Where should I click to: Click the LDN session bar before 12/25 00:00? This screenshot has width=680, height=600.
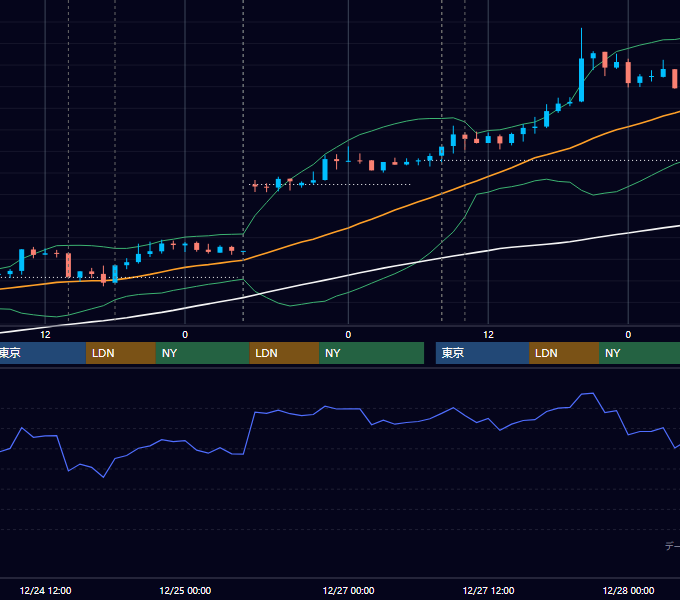click(121, 353)
